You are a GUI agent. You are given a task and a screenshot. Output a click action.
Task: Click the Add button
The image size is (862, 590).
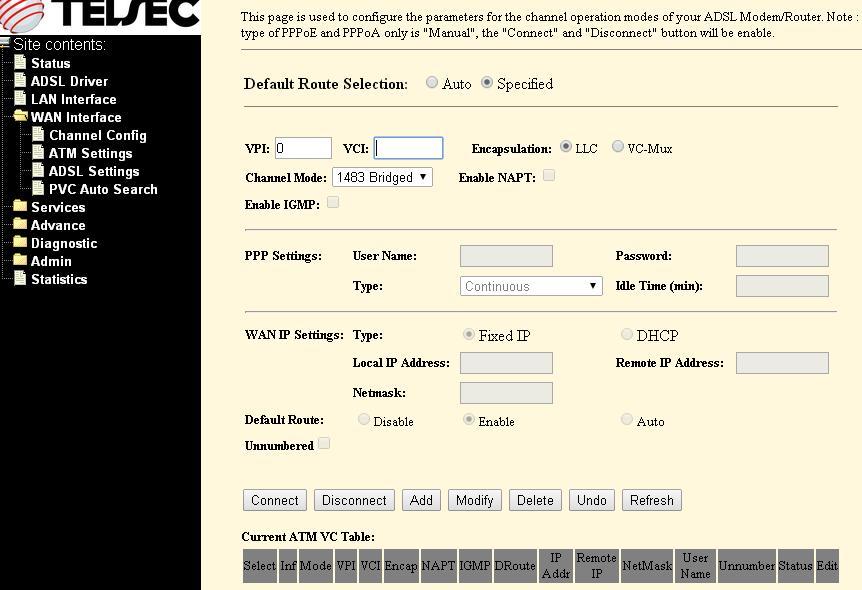[x=421, y=500]
